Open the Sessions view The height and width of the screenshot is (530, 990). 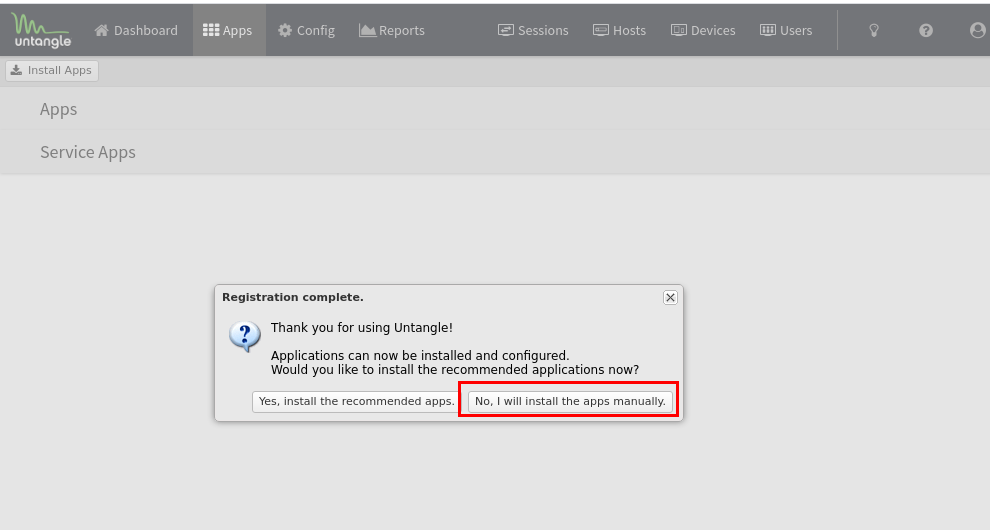click(533, 30)
